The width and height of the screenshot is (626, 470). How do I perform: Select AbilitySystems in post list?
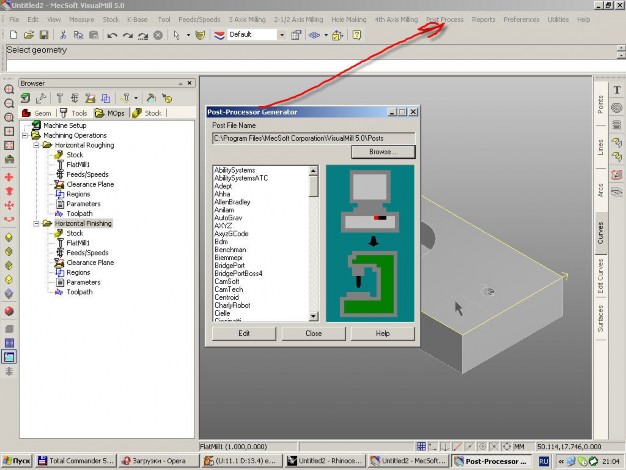pyautogui.click(x=234, y=170)
